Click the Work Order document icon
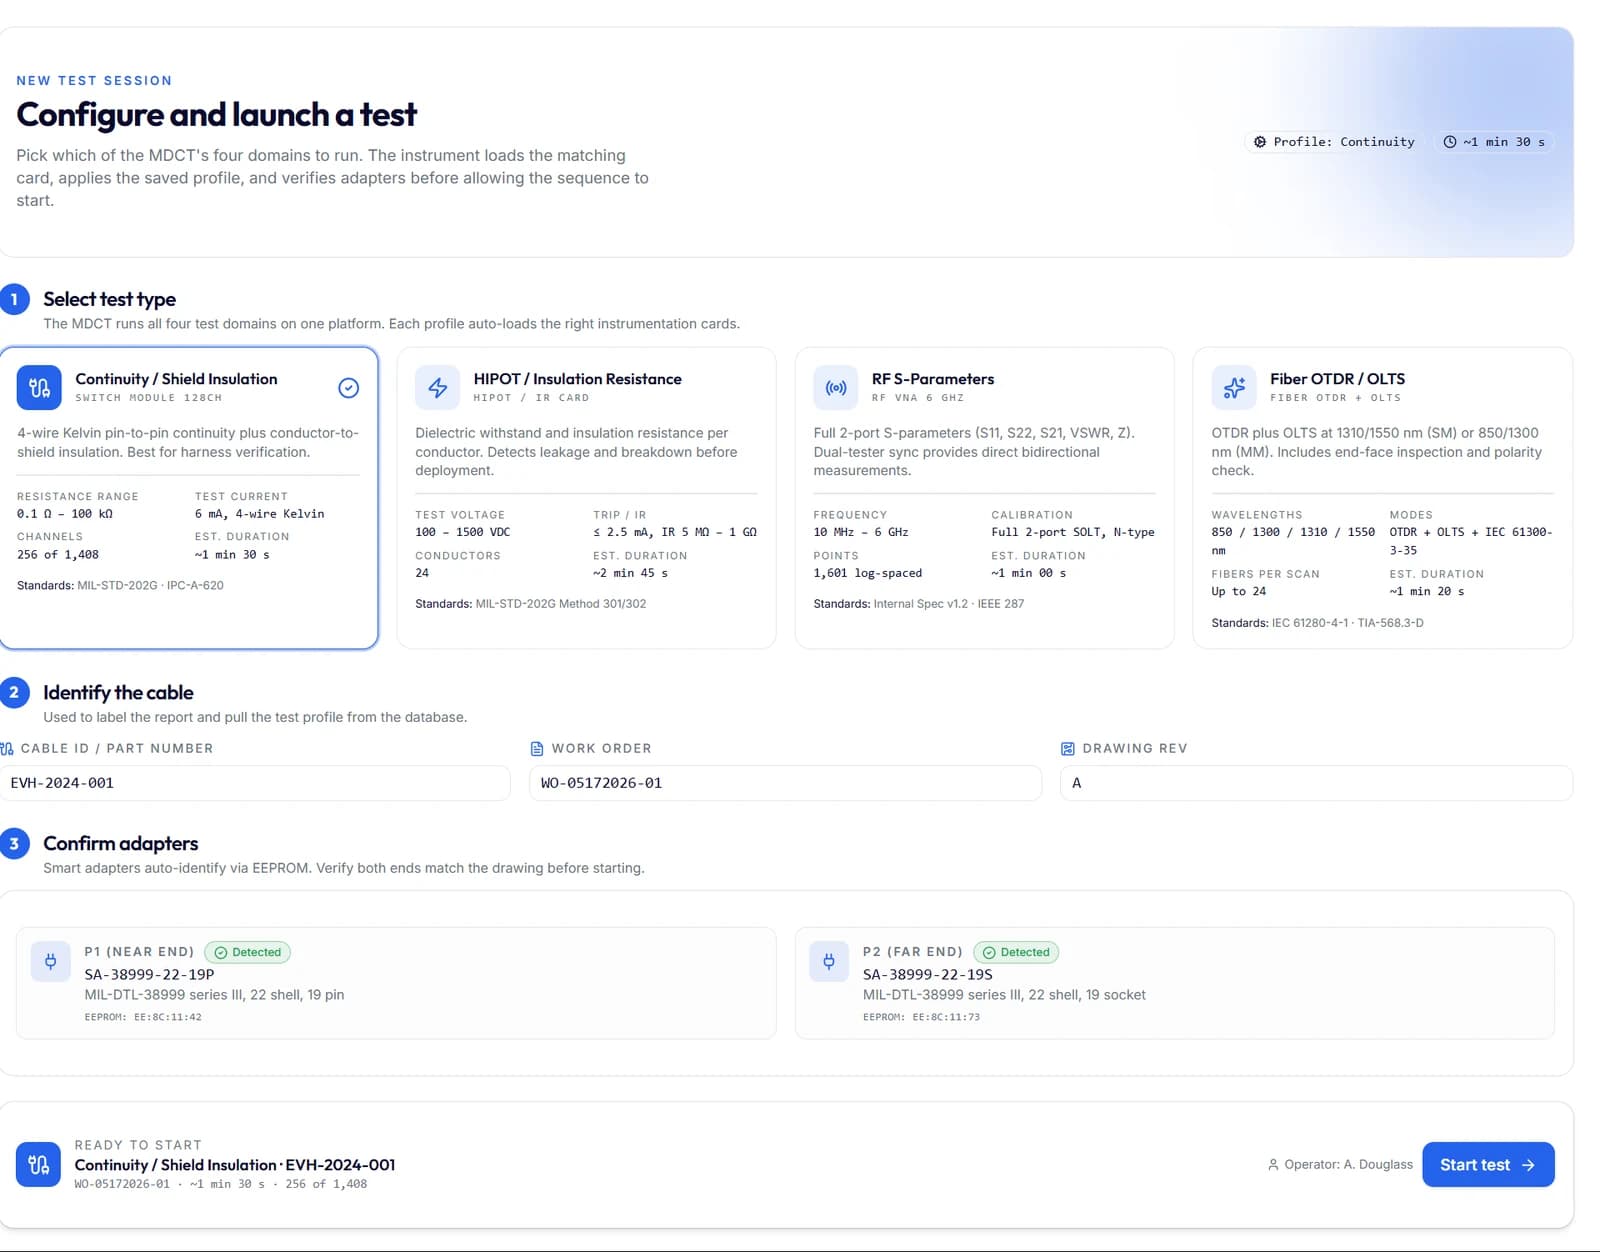This screenshot has height=1252, width=1600. click(x=537, y=749)
